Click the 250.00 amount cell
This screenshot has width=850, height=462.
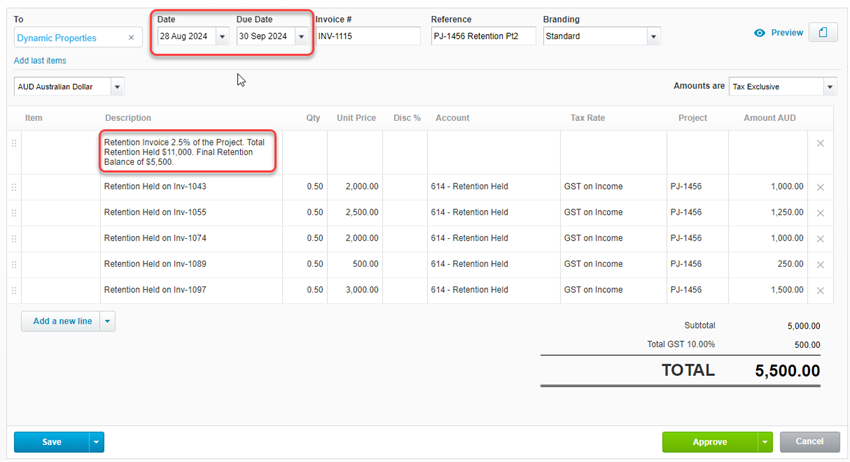pos(768,264)
